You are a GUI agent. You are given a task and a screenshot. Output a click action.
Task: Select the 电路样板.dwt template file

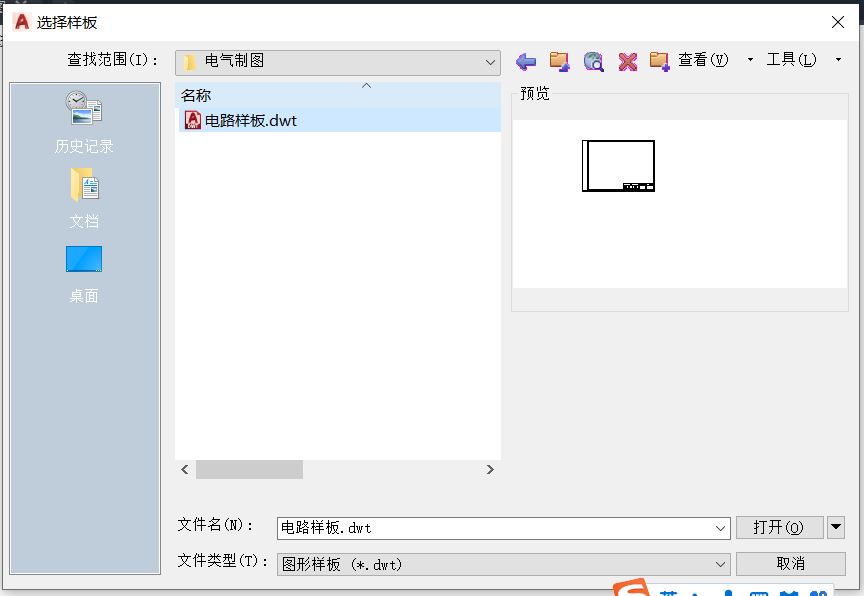pos(250,120)
